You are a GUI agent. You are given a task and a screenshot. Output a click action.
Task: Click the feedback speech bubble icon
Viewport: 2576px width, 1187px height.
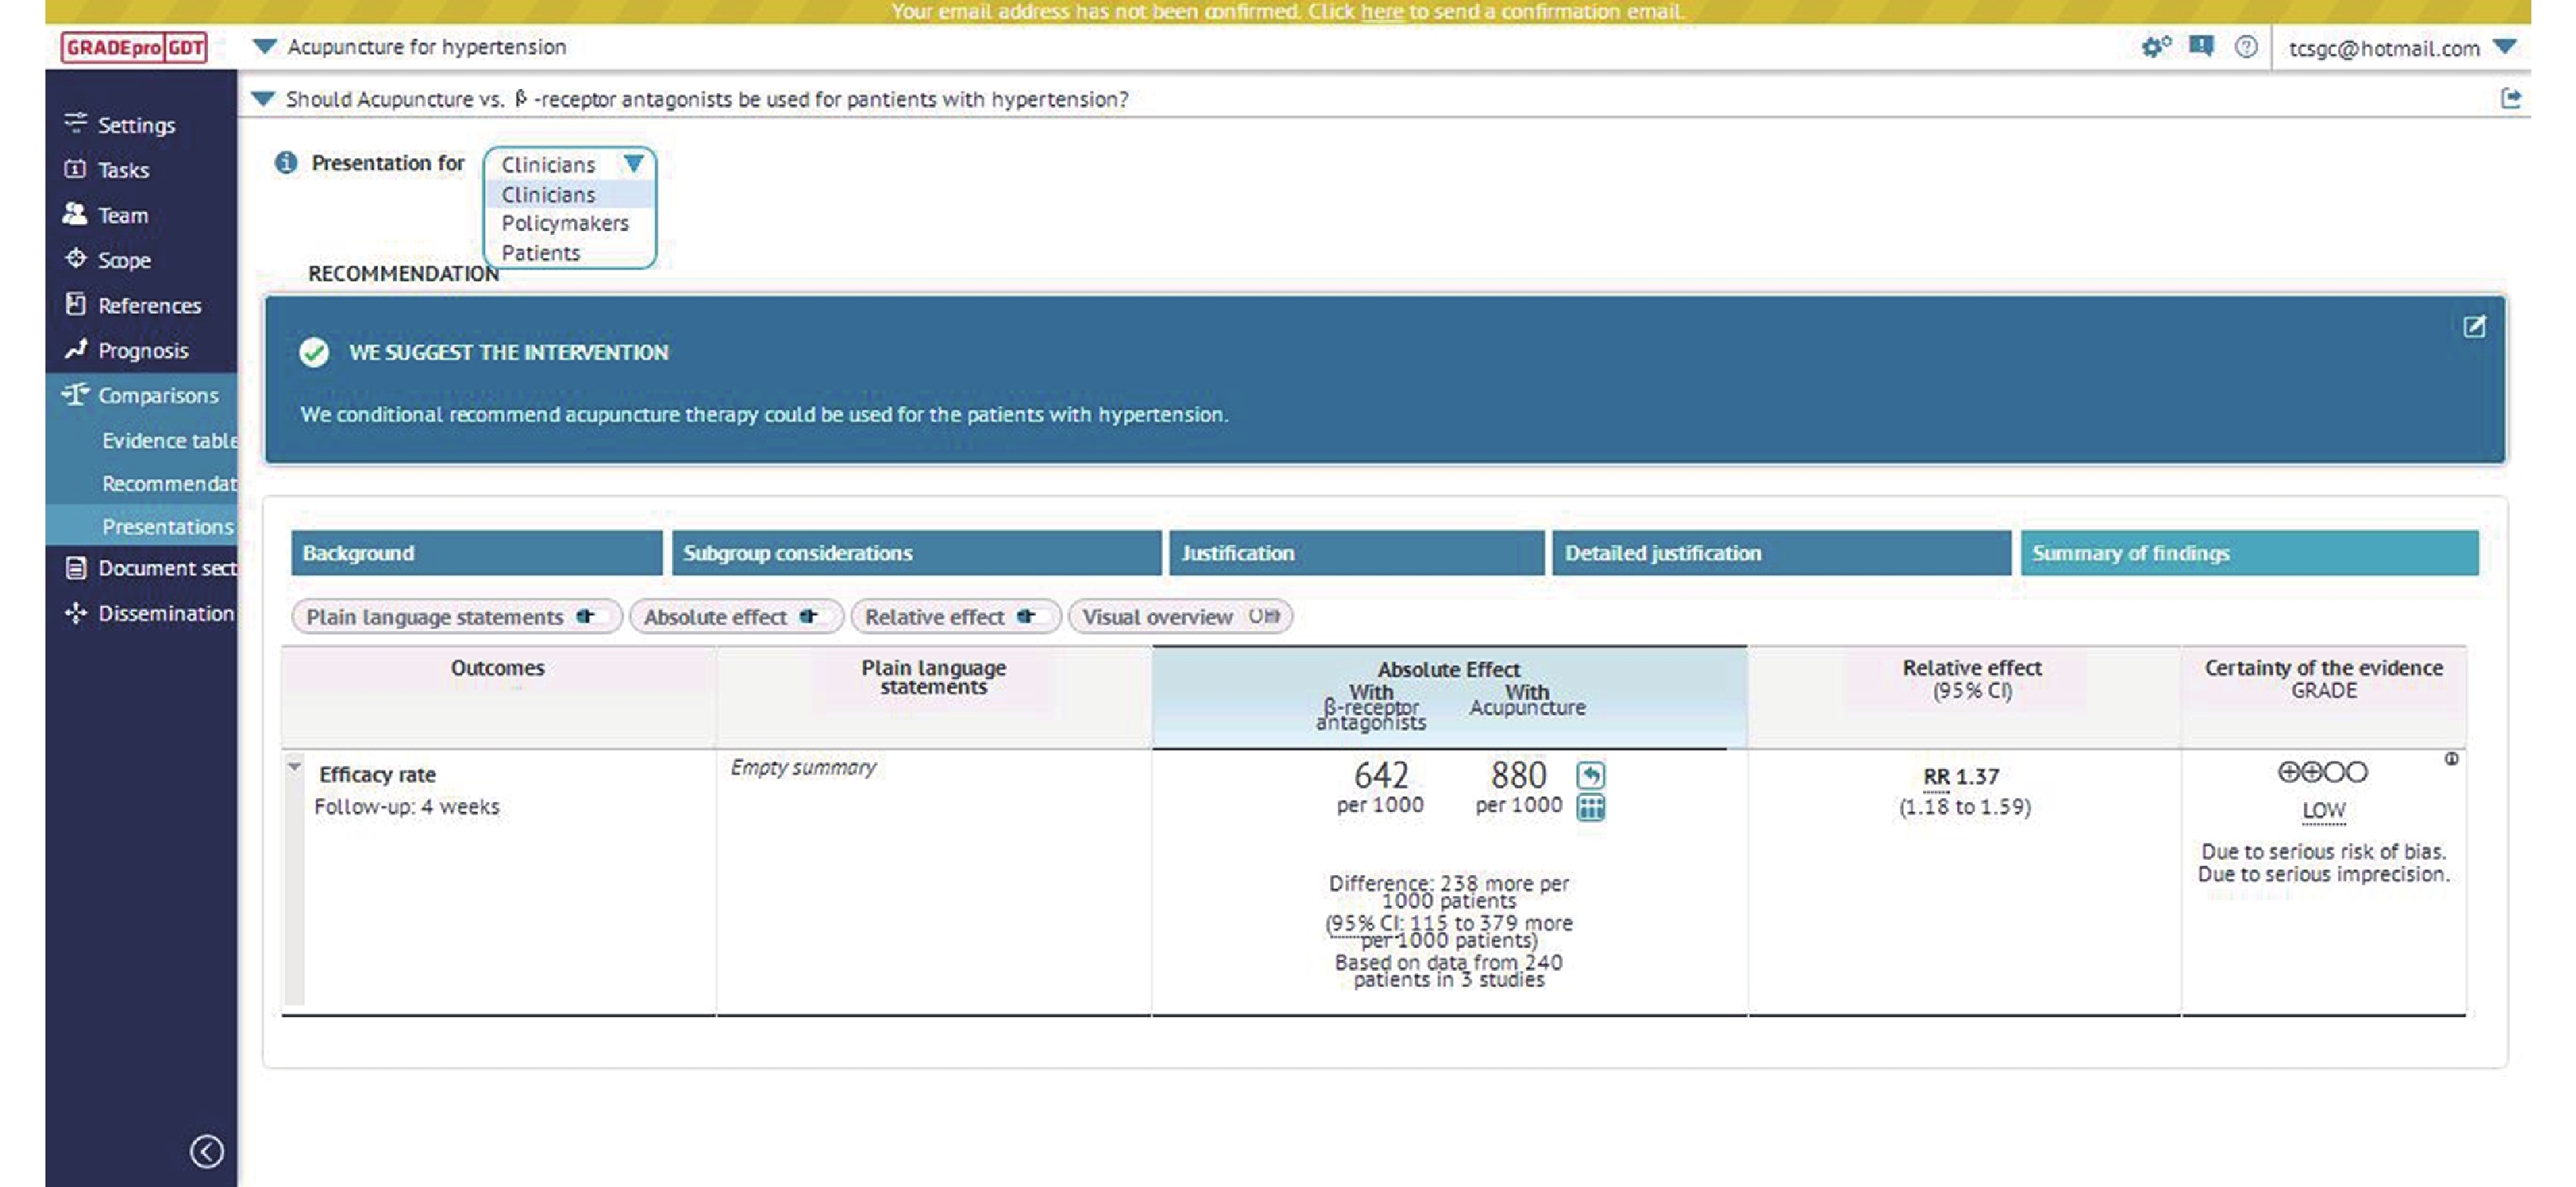[x=2200, y=46]
